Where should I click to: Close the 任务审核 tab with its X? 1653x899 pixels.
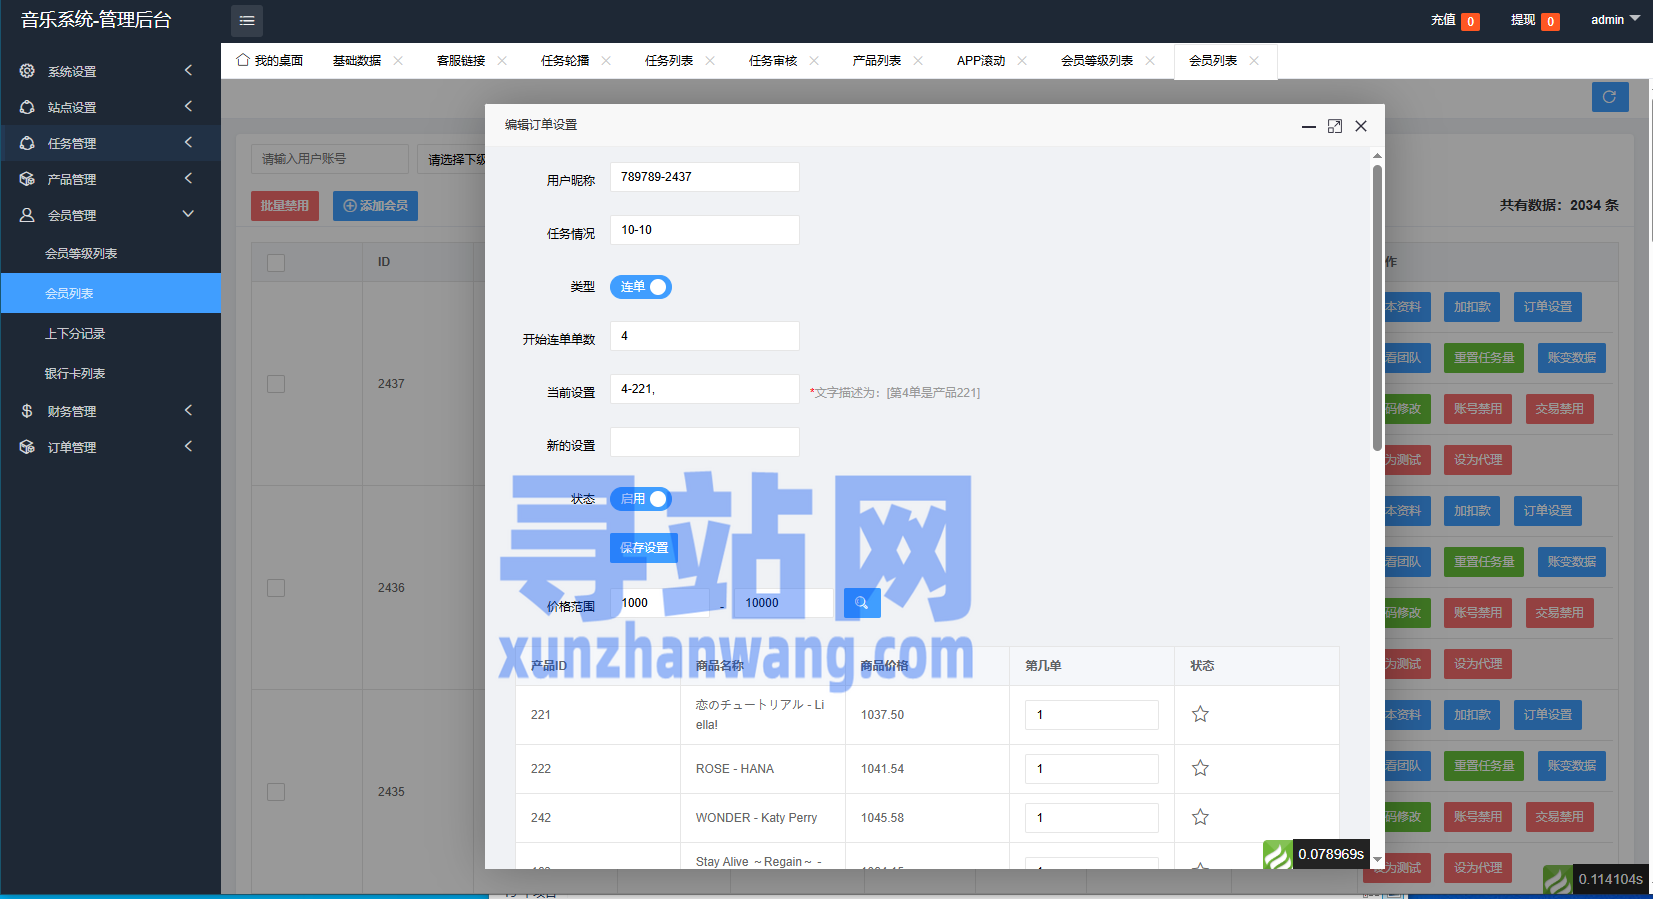814,61
